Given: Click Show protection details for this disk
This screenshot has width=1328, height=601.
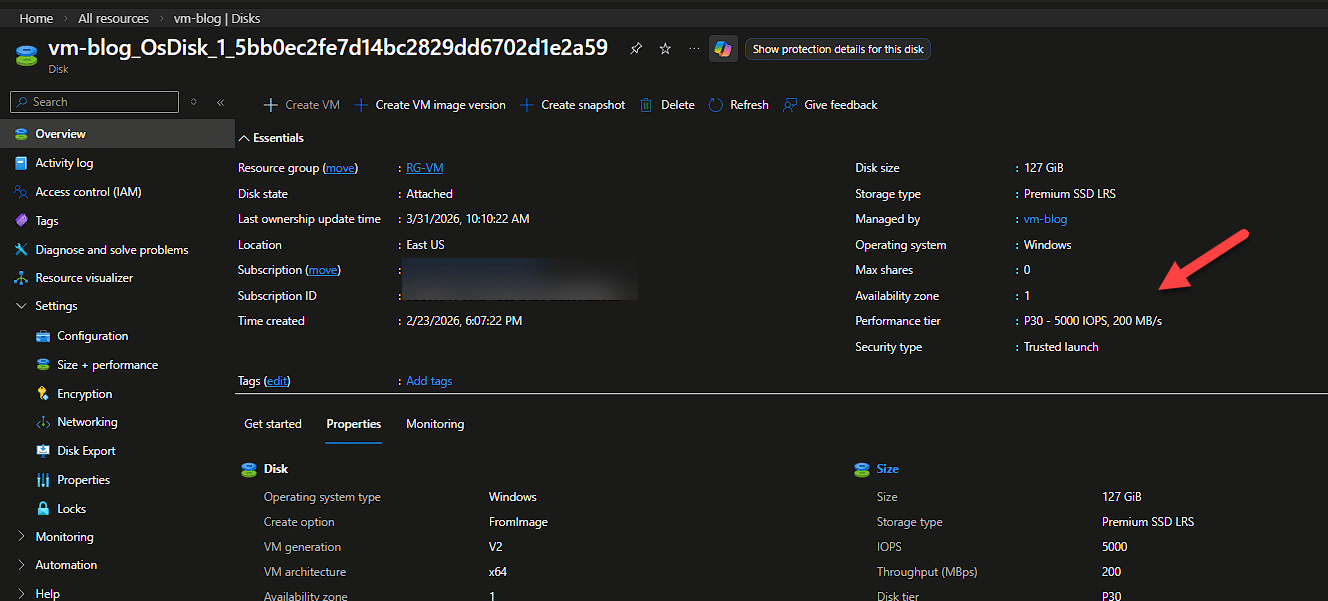Looking at the screenshot, I should [837, 49].
